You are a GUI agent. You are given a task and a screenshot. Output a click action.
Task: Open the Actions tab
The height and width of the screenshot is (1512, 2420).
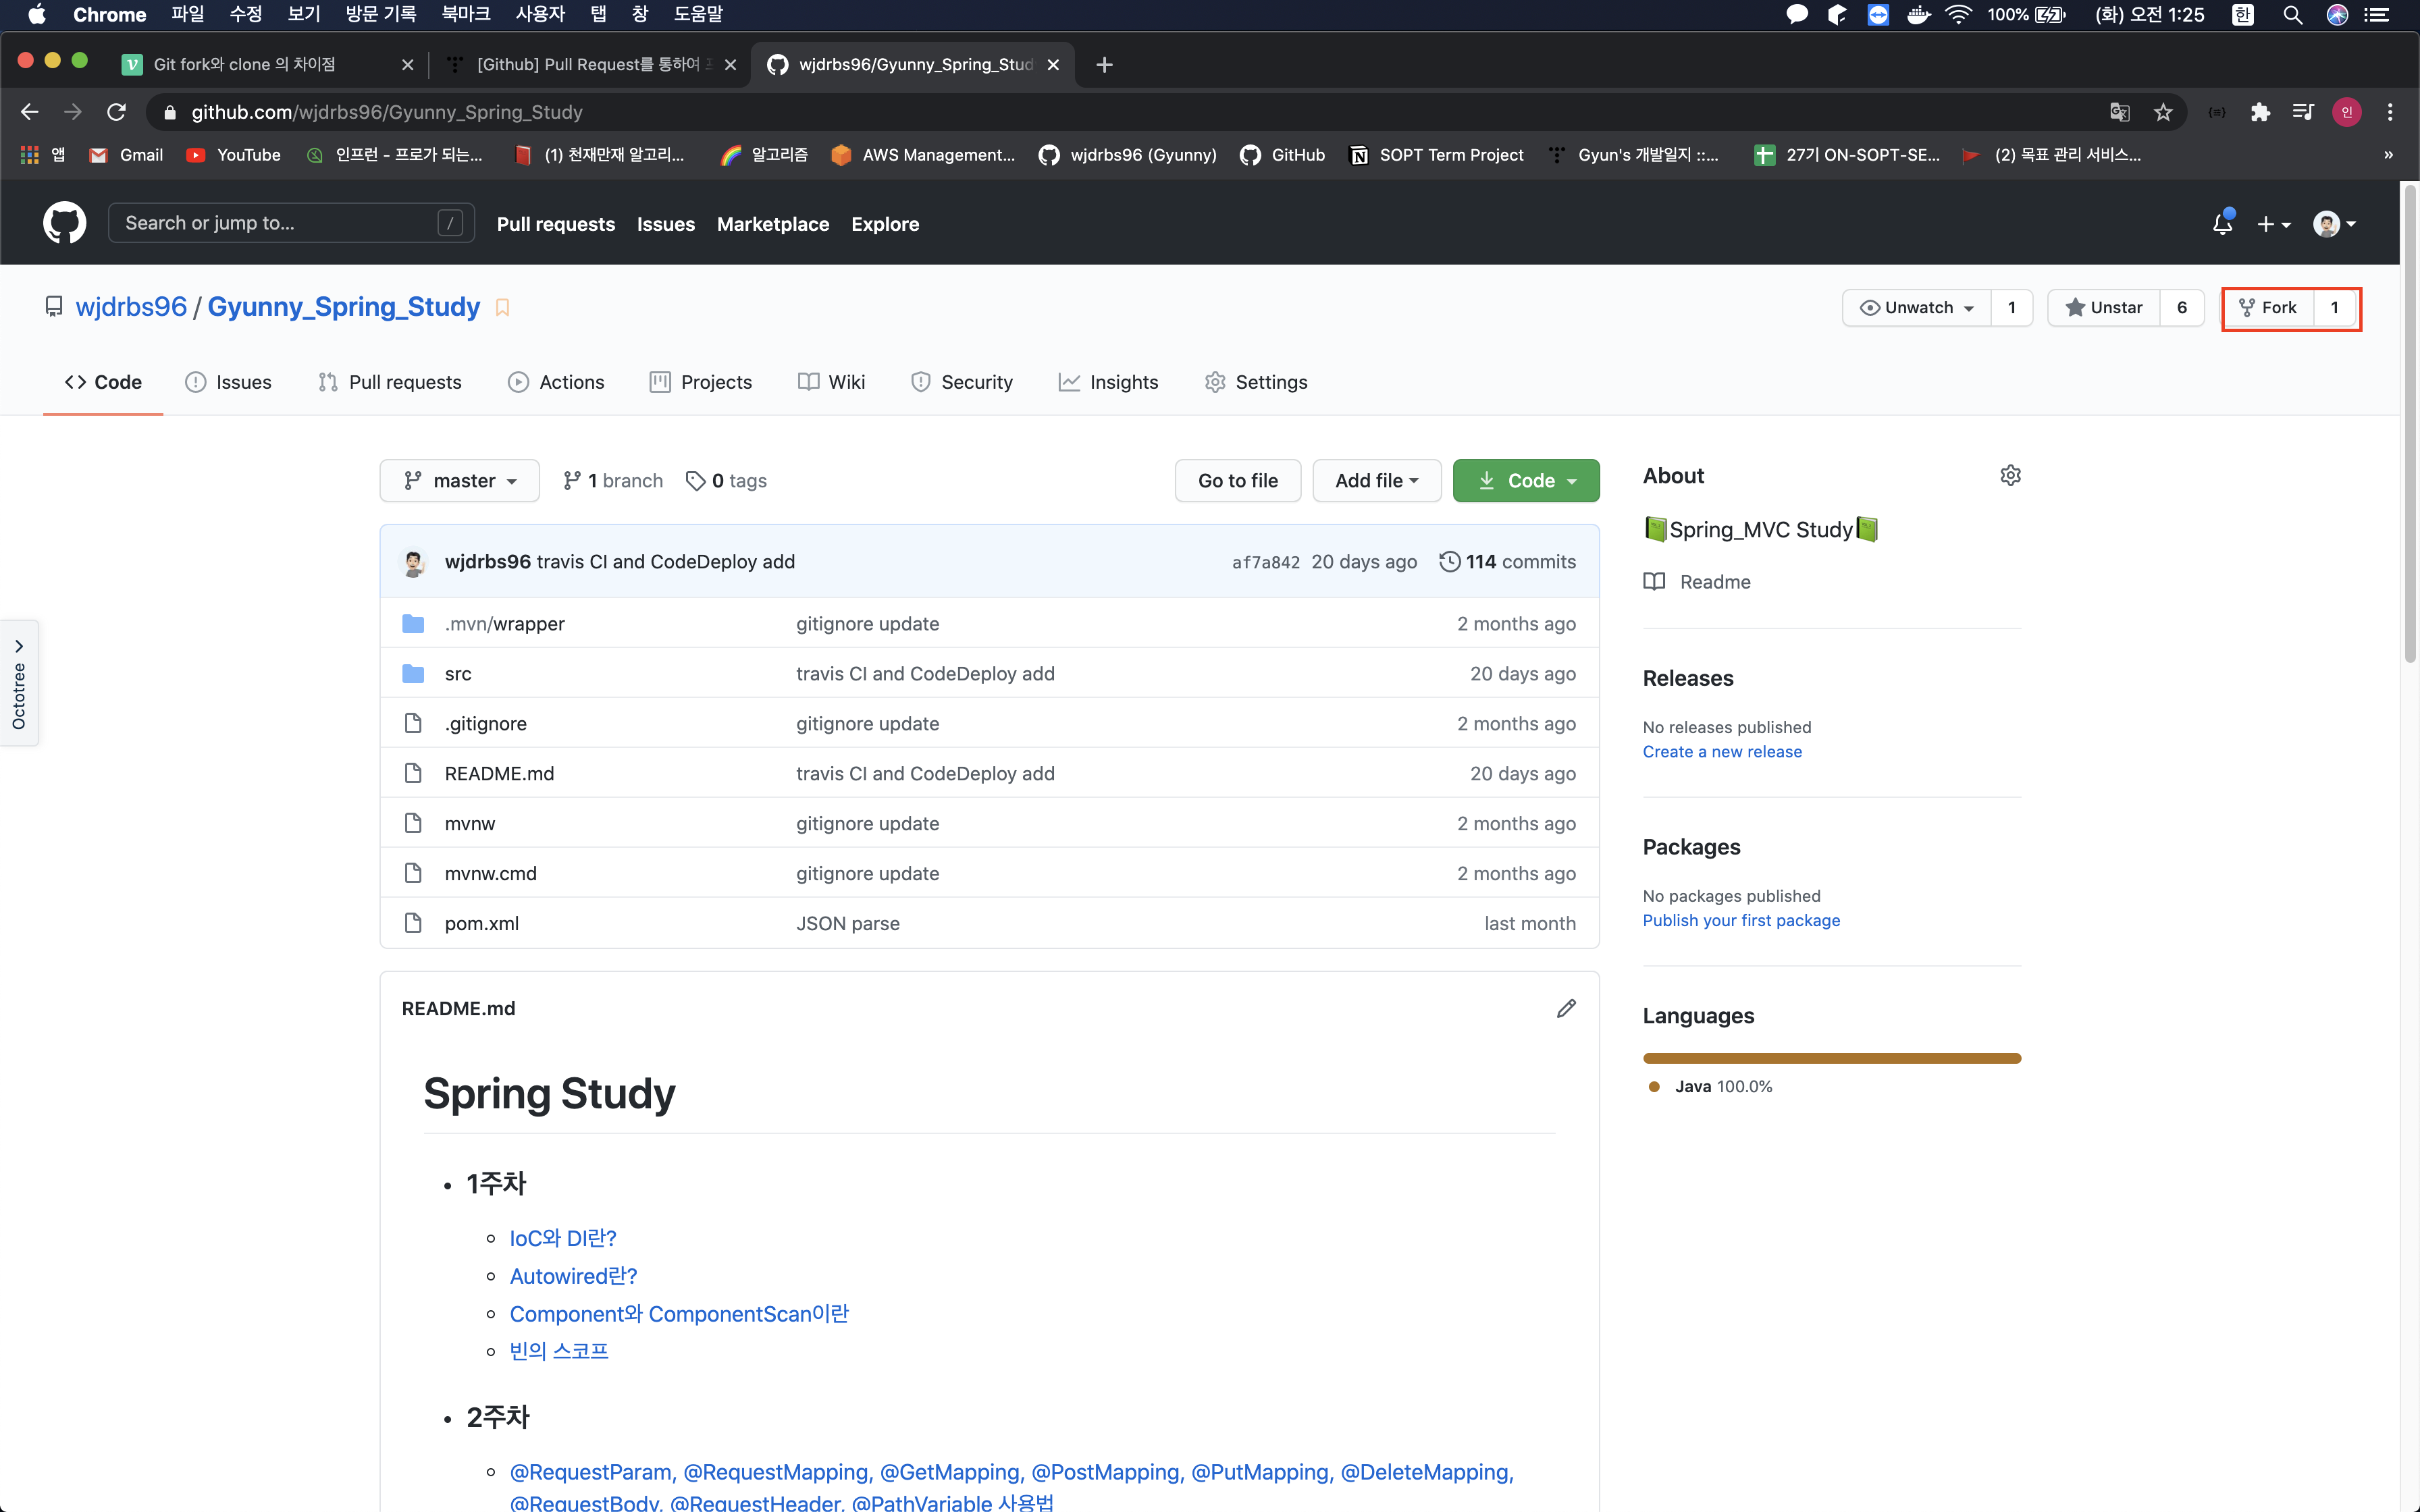pos(556,382)
